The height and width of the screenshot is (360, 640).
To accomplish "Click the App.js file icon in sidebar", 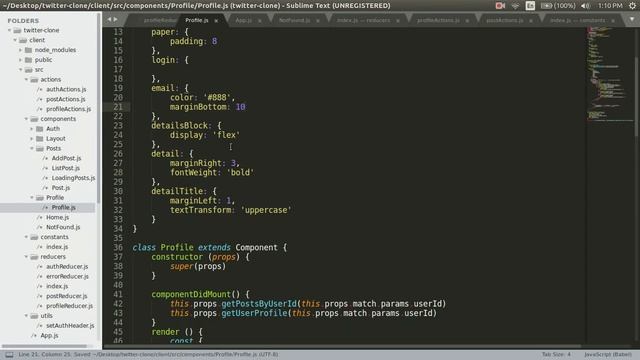I will tap(34, 336).
